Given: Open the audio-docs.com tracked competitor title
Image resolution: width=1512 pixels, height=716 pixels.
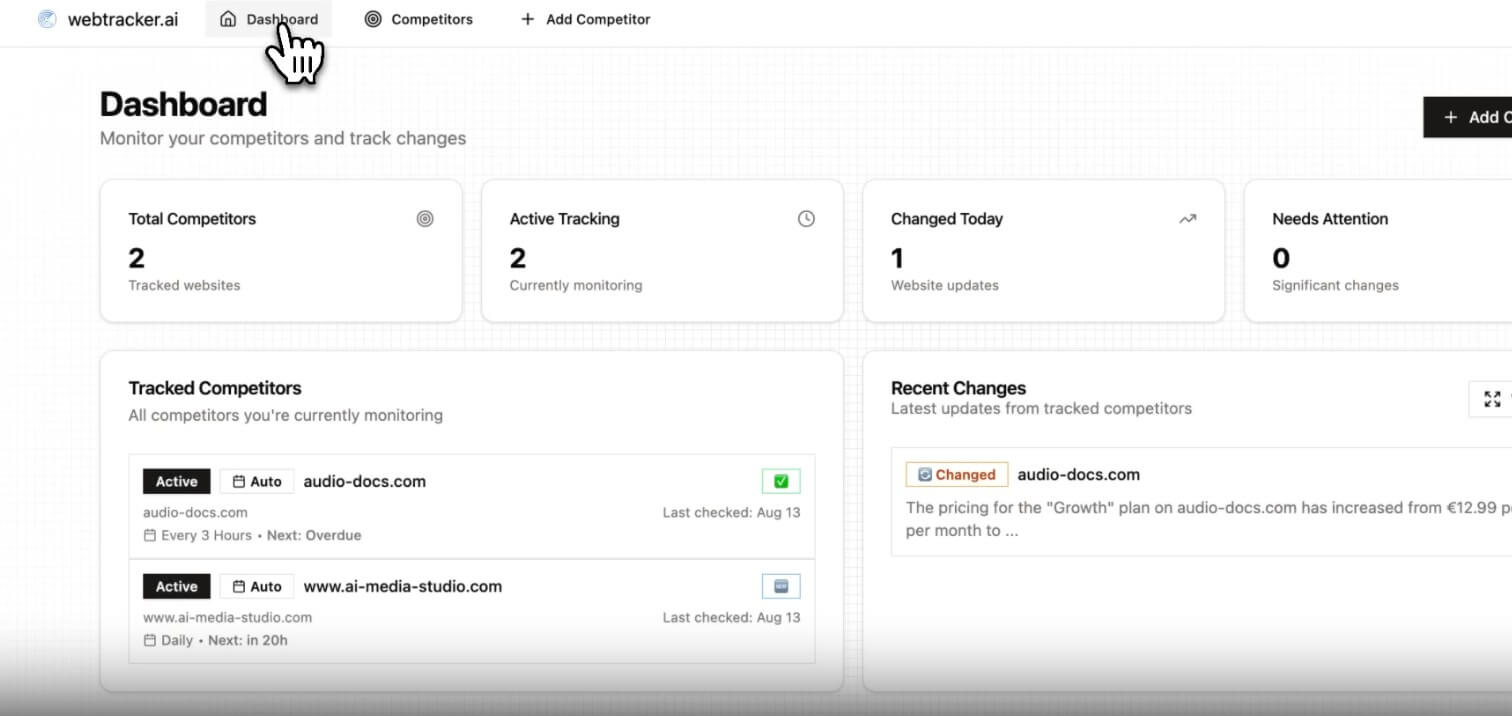Looking at the screenshot, I should click(365, 481).
